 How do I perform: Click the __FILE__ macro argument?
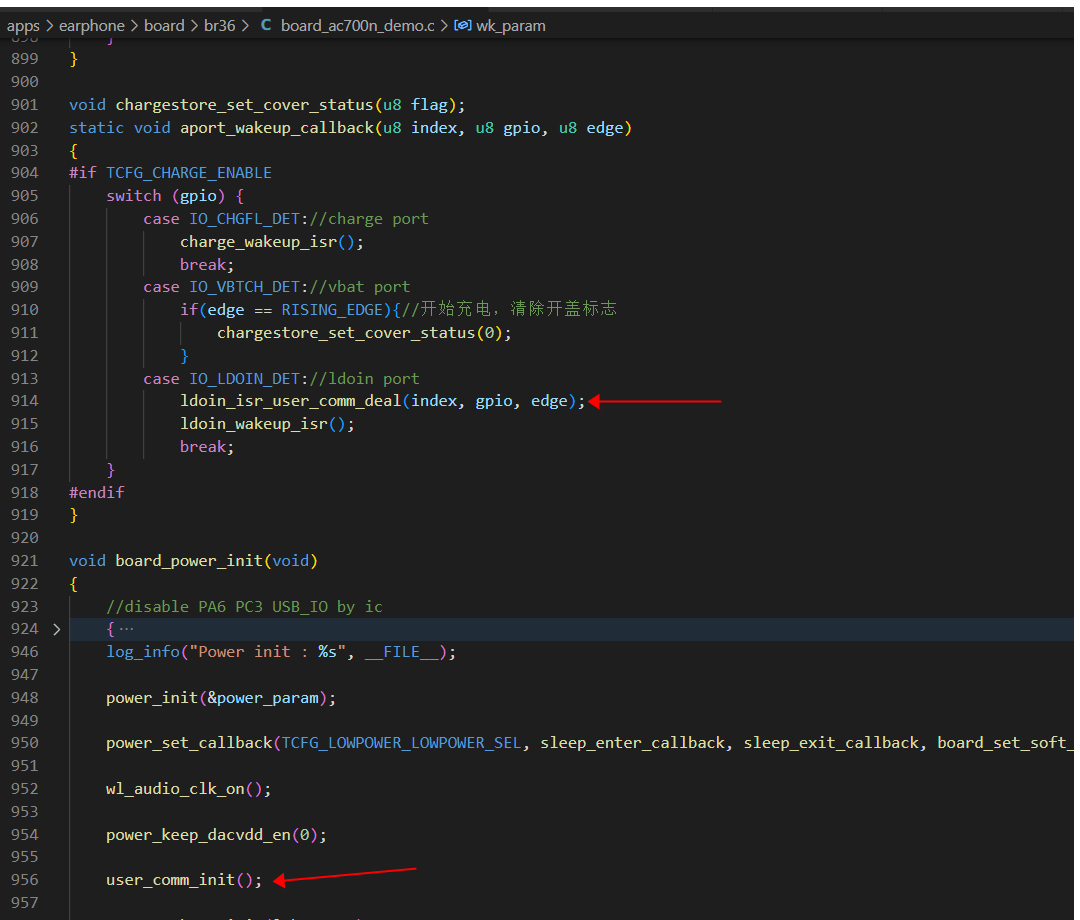402,652
